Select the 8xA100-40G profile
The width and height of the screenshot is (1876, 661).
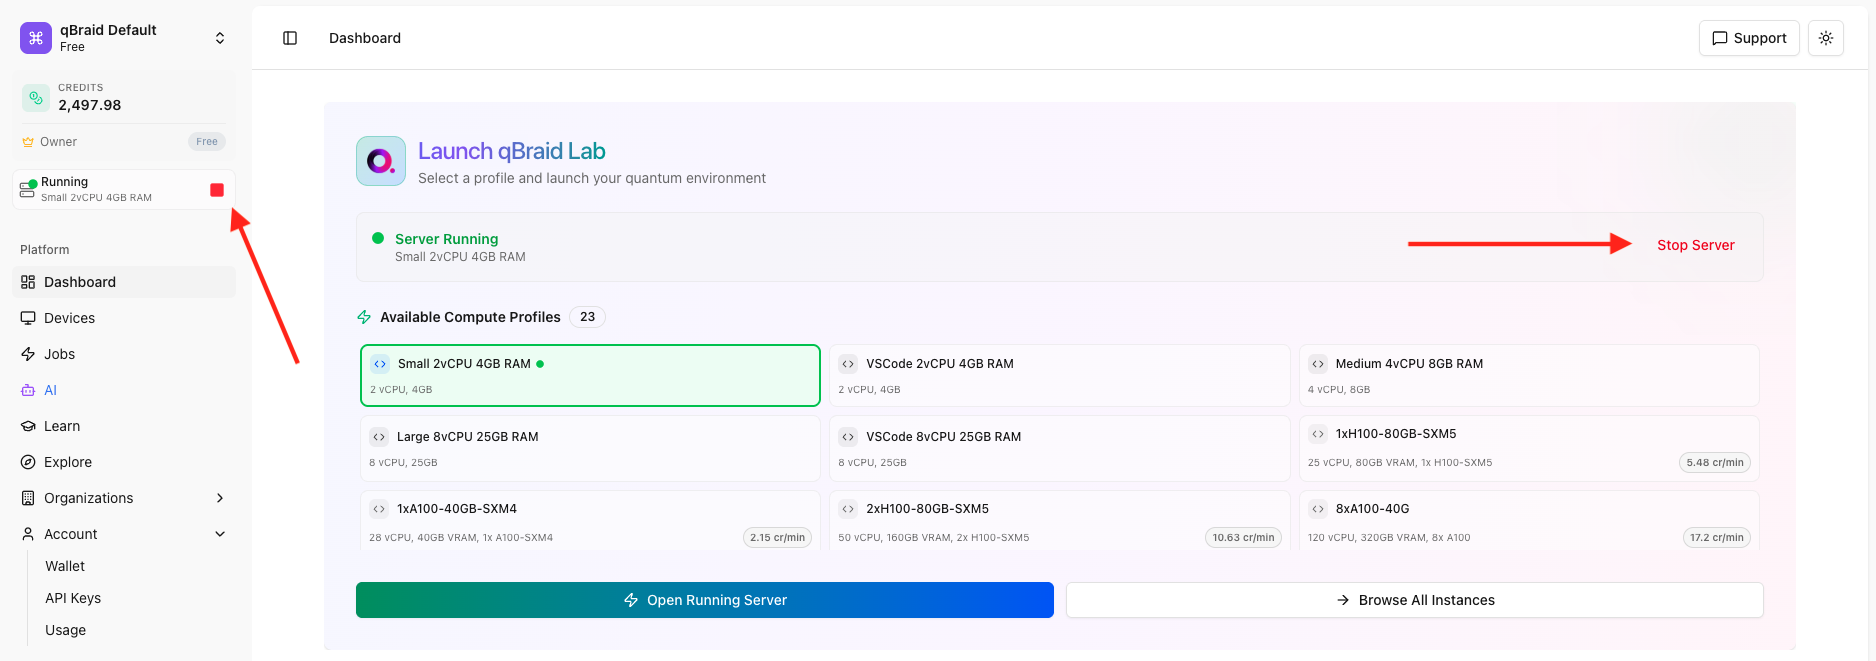pyautogui.click(x=1529, y=520)
